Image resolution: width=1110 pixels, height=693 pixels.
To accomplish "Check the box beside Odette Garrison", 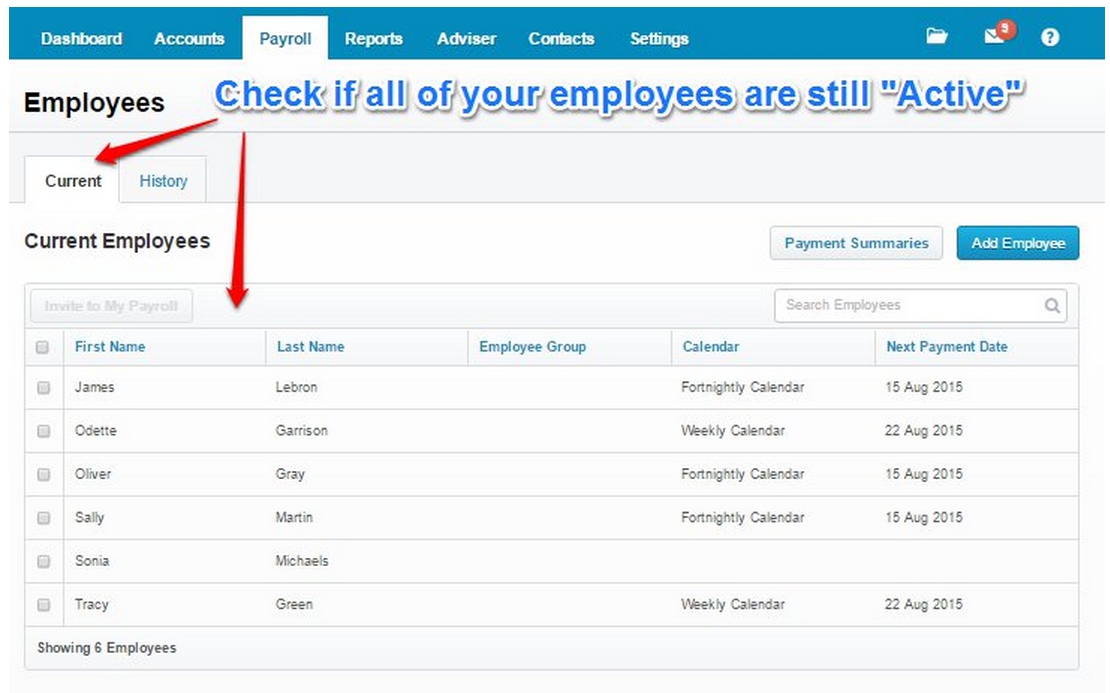I will point(43,431).
